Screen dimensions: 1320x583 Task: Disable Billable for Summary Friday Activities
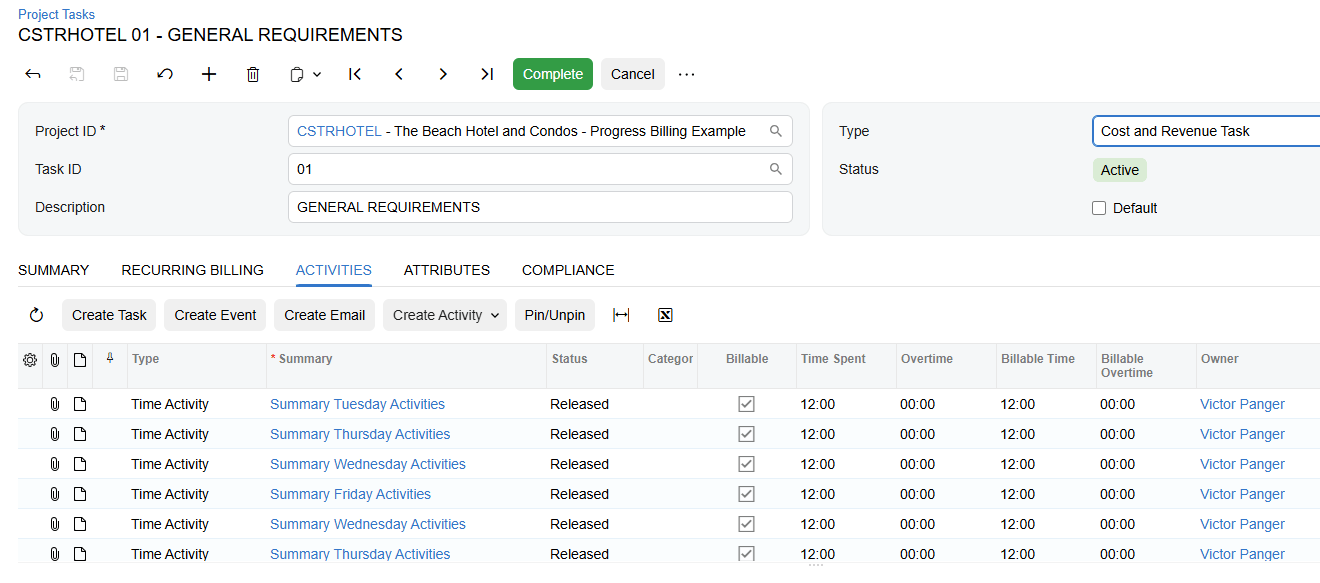[746, 493]
